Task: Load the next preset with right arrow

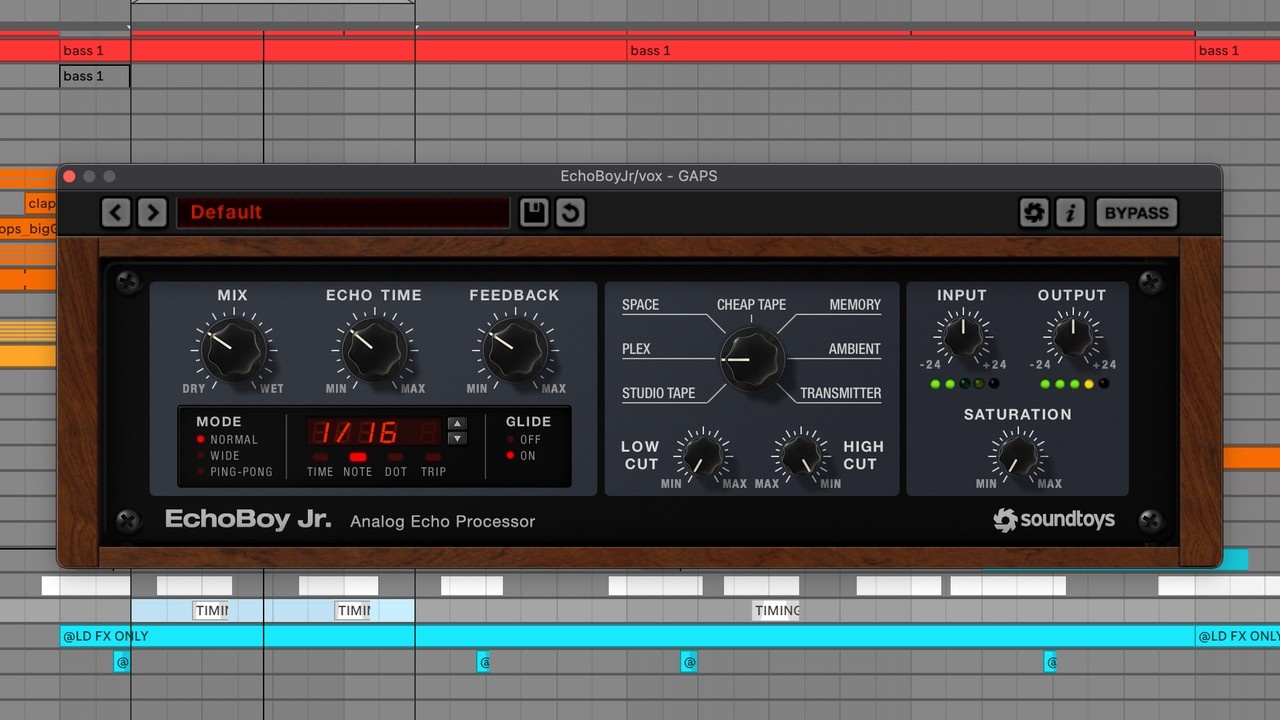Action: coord(152,213)
